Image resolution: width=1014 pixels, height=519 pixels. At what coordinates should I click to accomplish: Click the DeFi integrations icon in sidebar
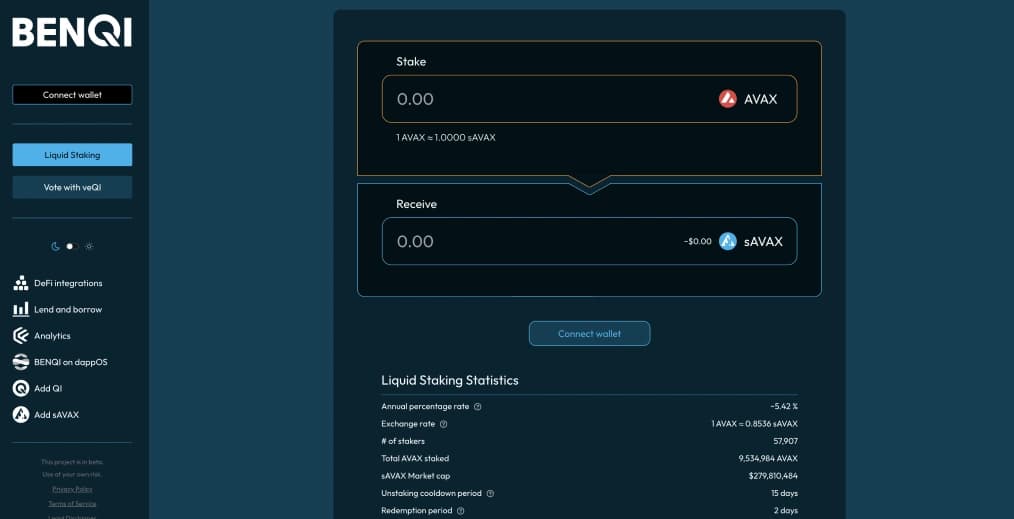click(20, 283)
